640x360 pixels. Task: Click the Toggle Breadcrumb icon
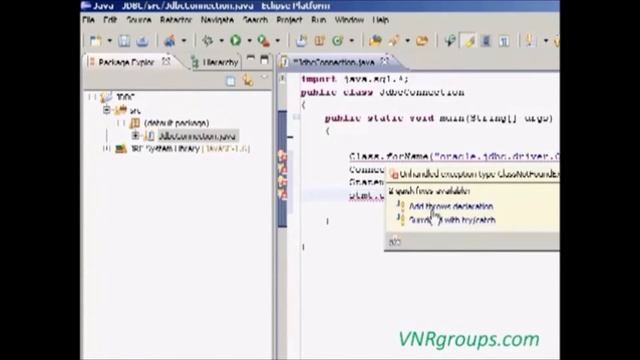pyautogui.click(x=450, y=41)
